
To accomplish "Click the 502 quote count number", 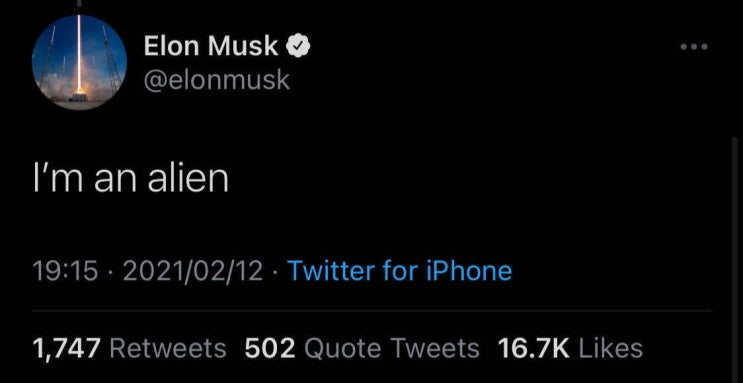I will click(x=270, y=348).
